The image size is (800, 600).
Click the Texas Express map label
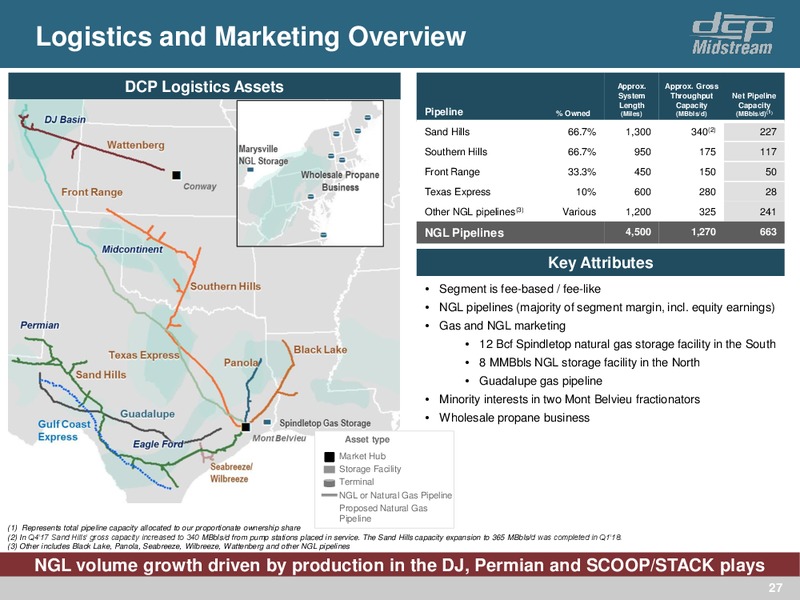pyautogui.click(x=144, y=355)
